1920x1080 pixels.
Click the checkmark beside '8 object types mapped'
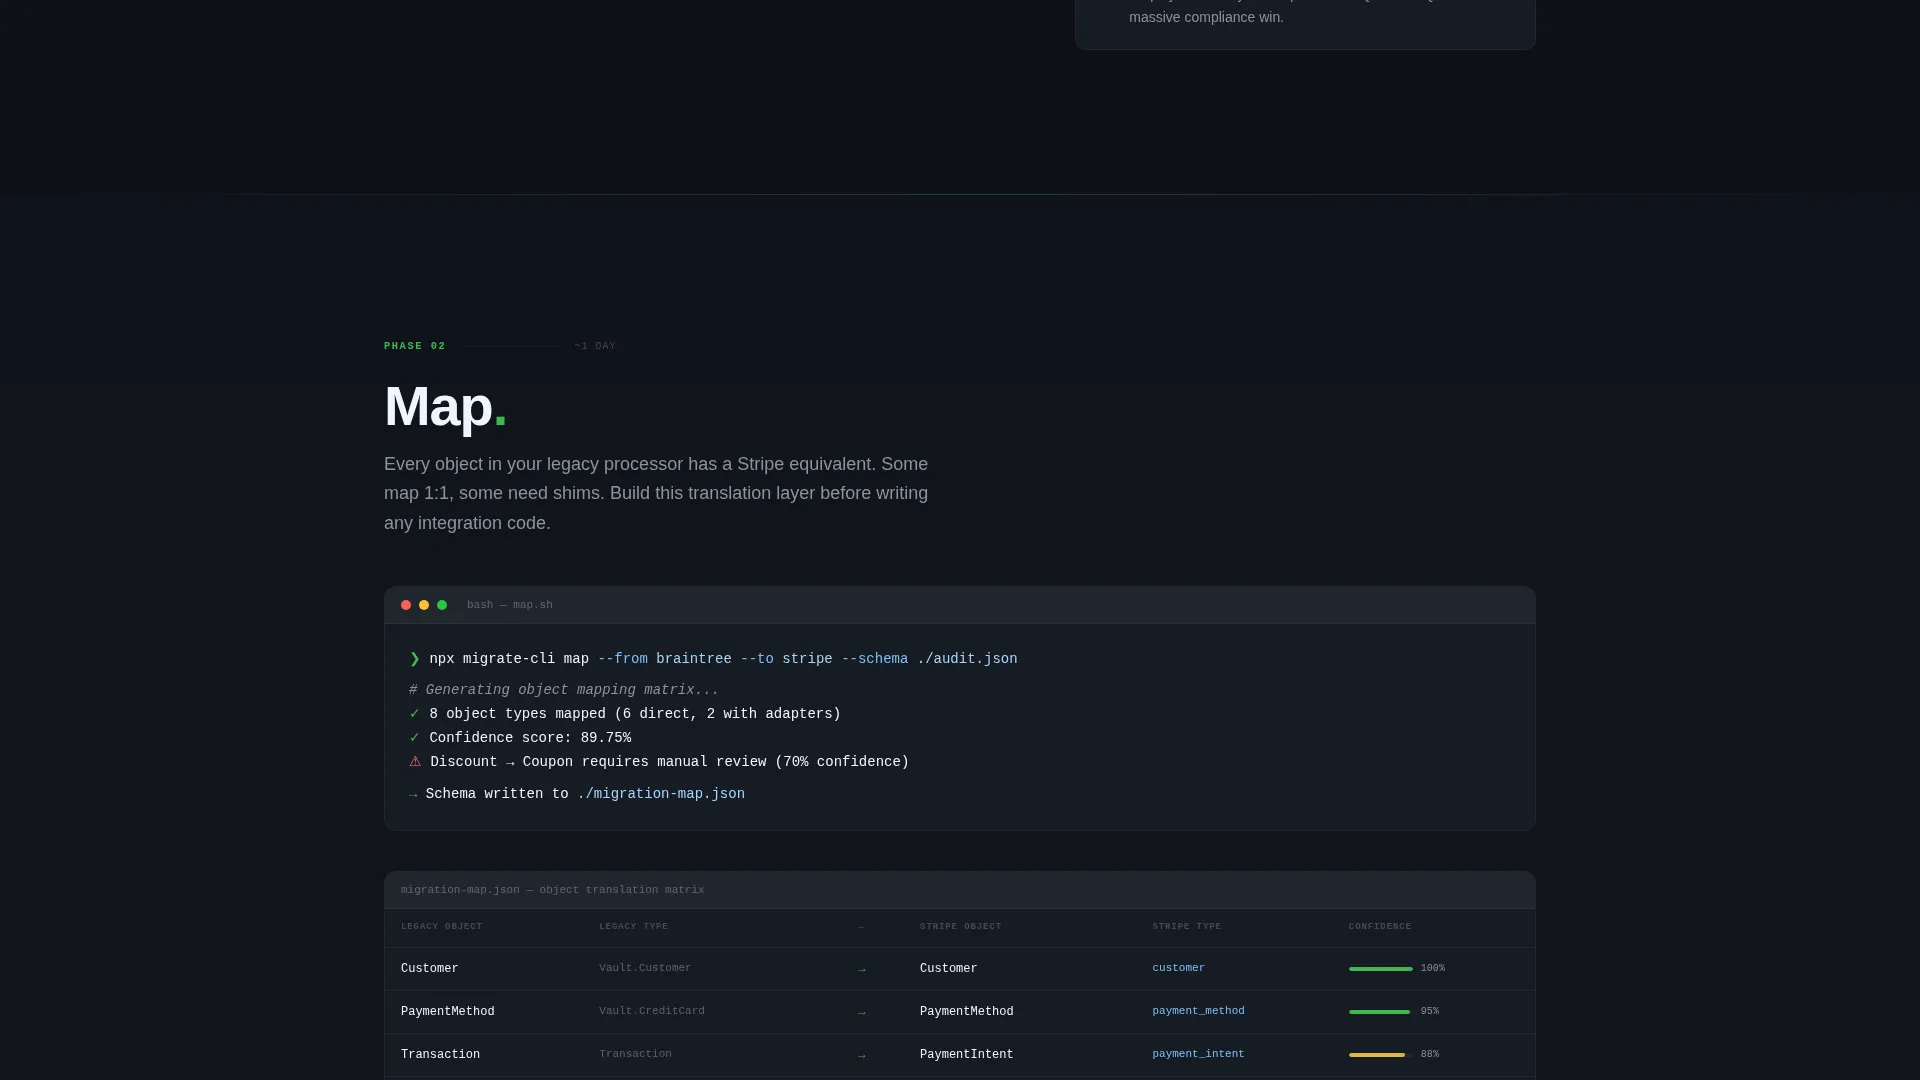(414, 714)
